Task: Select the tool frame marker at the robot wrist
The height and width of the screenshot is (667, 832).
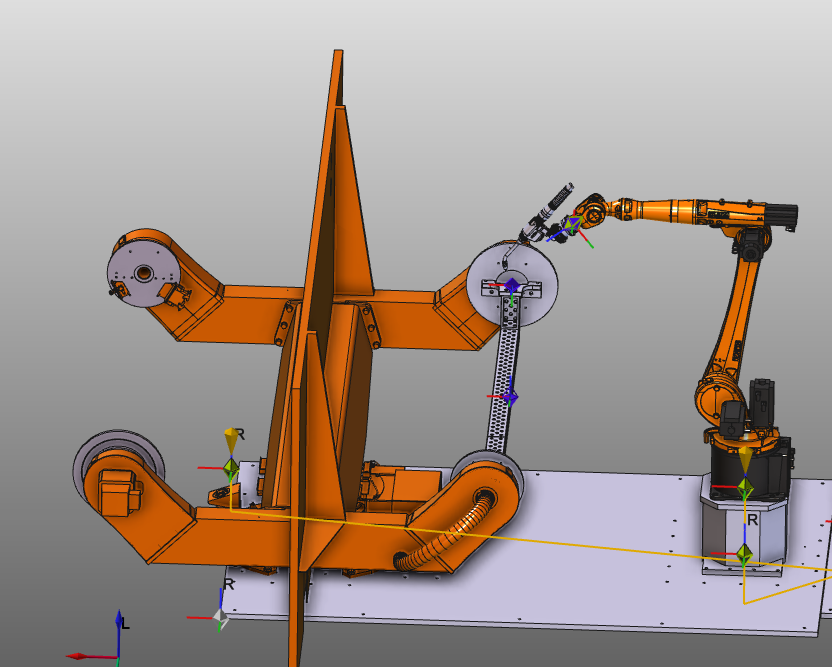Action: (x=572, y=225)
